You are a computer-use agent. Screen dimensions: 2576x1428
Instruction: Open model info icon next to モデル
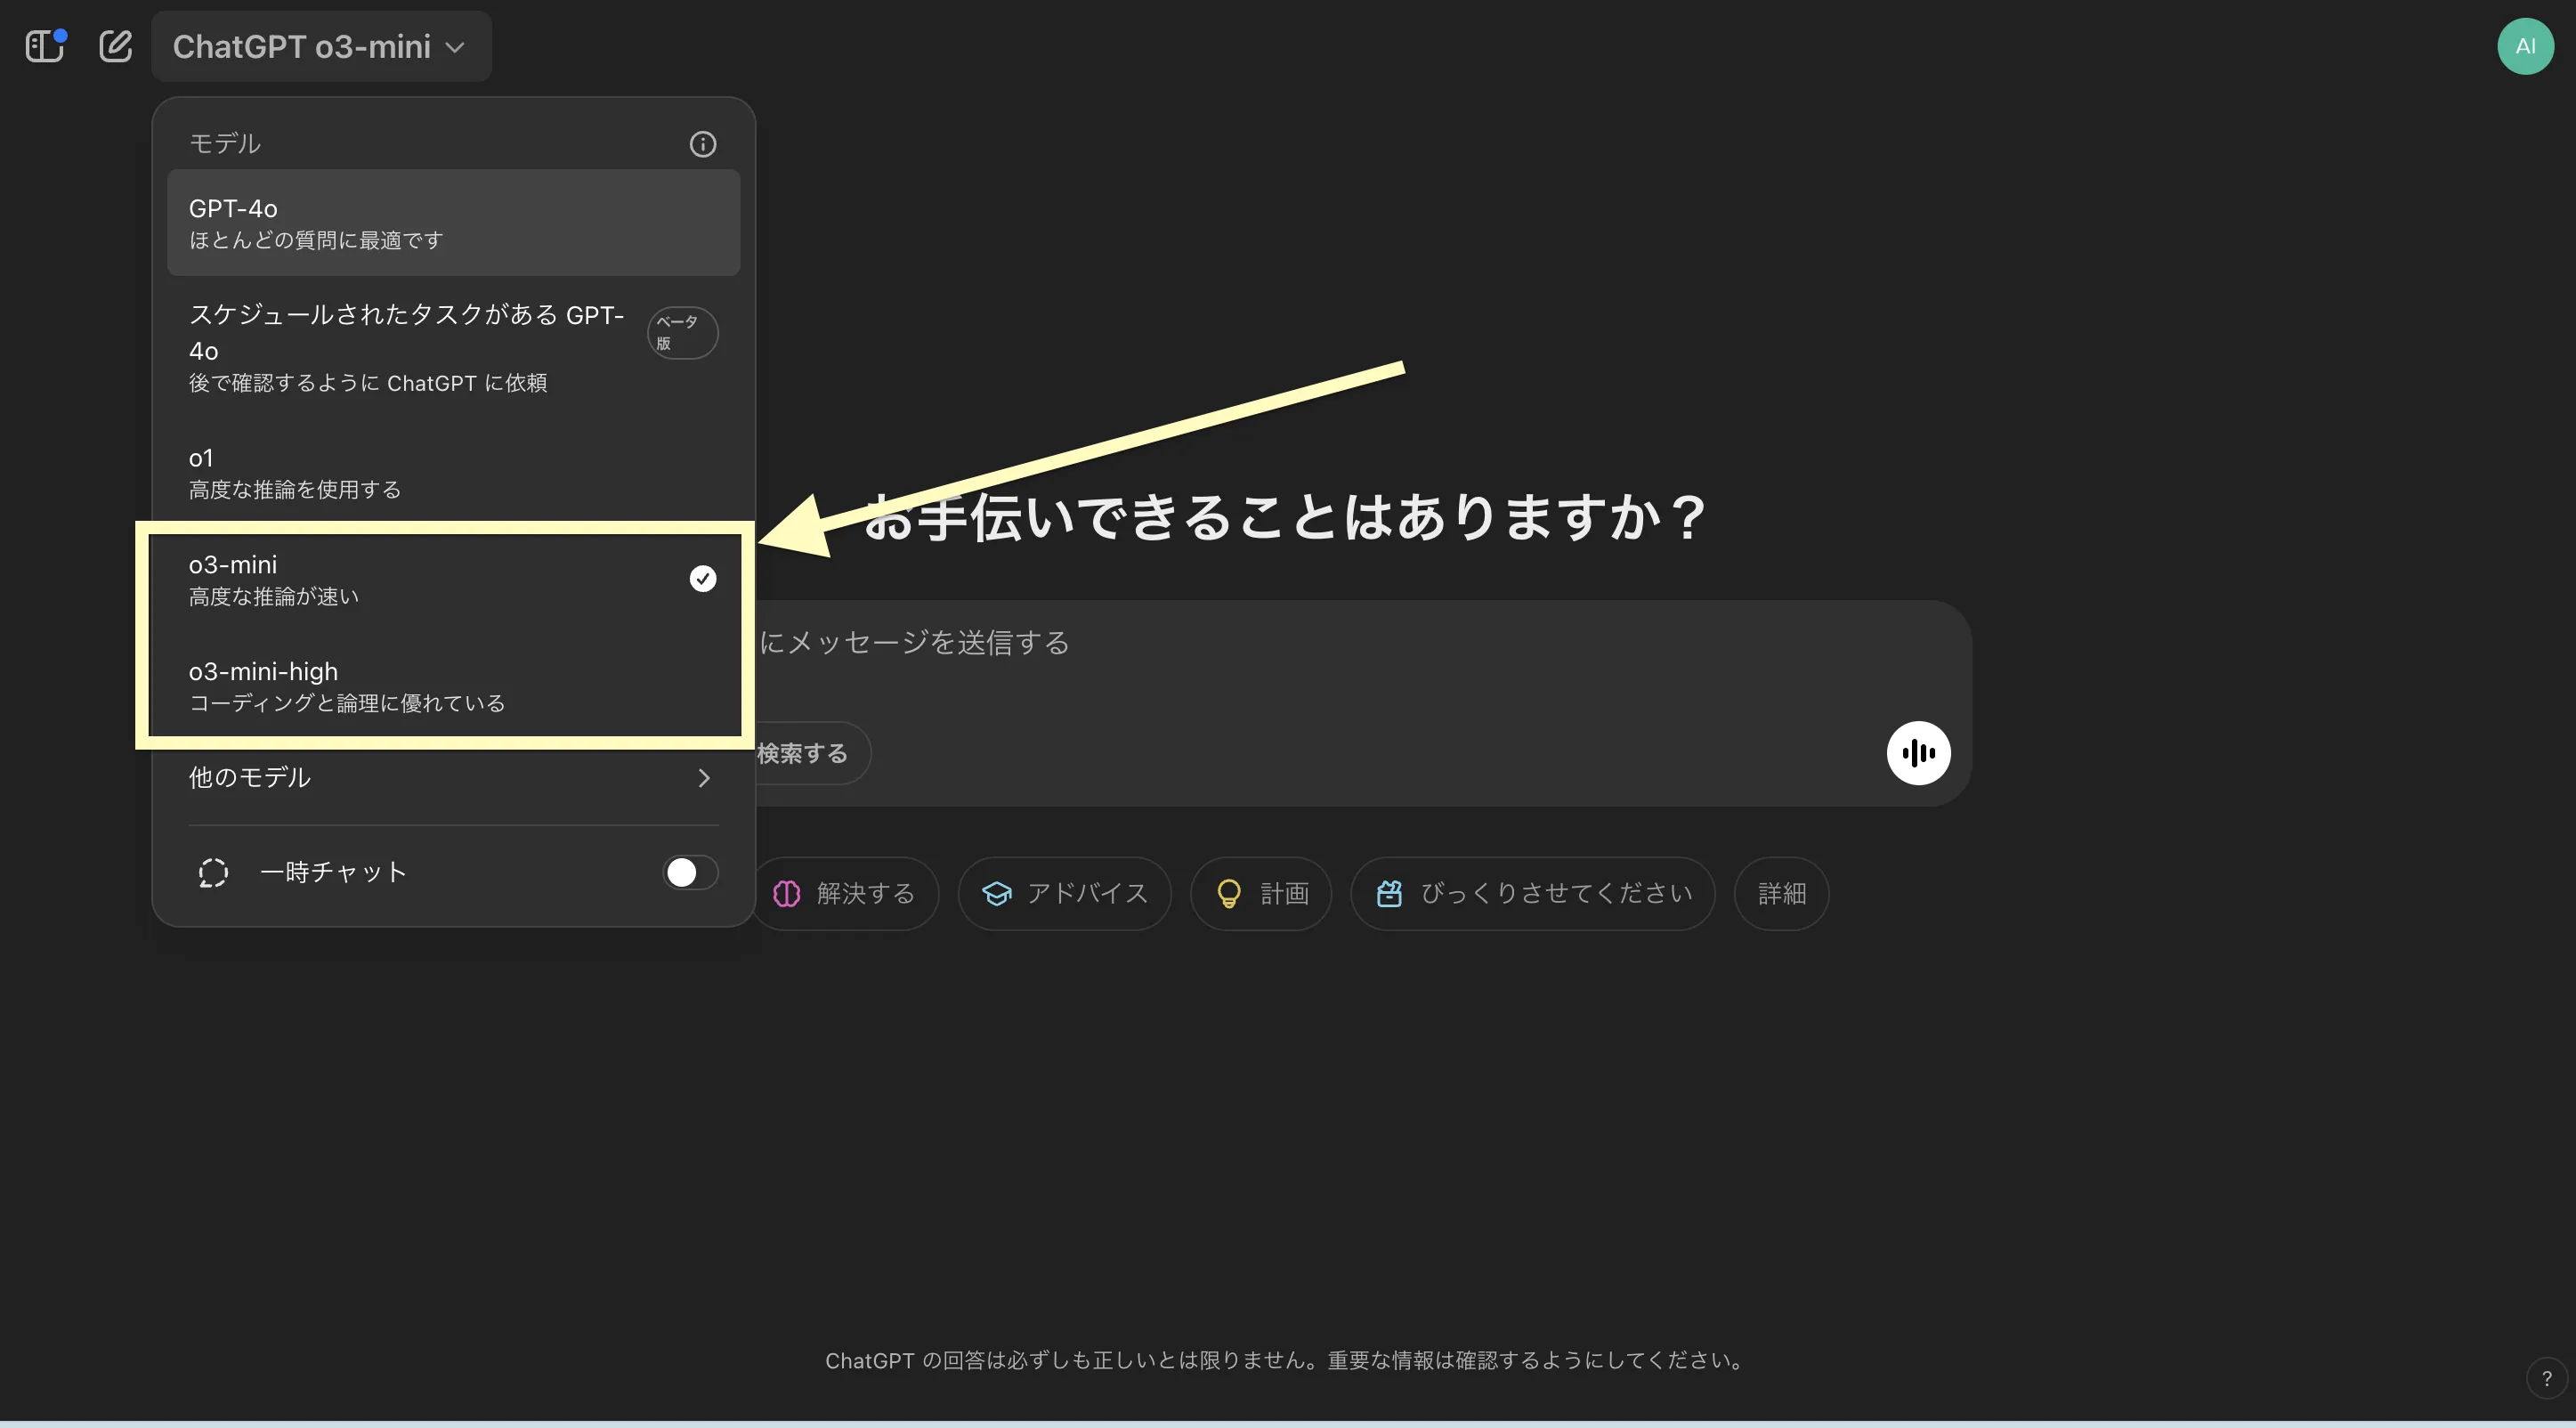[703, 144]
